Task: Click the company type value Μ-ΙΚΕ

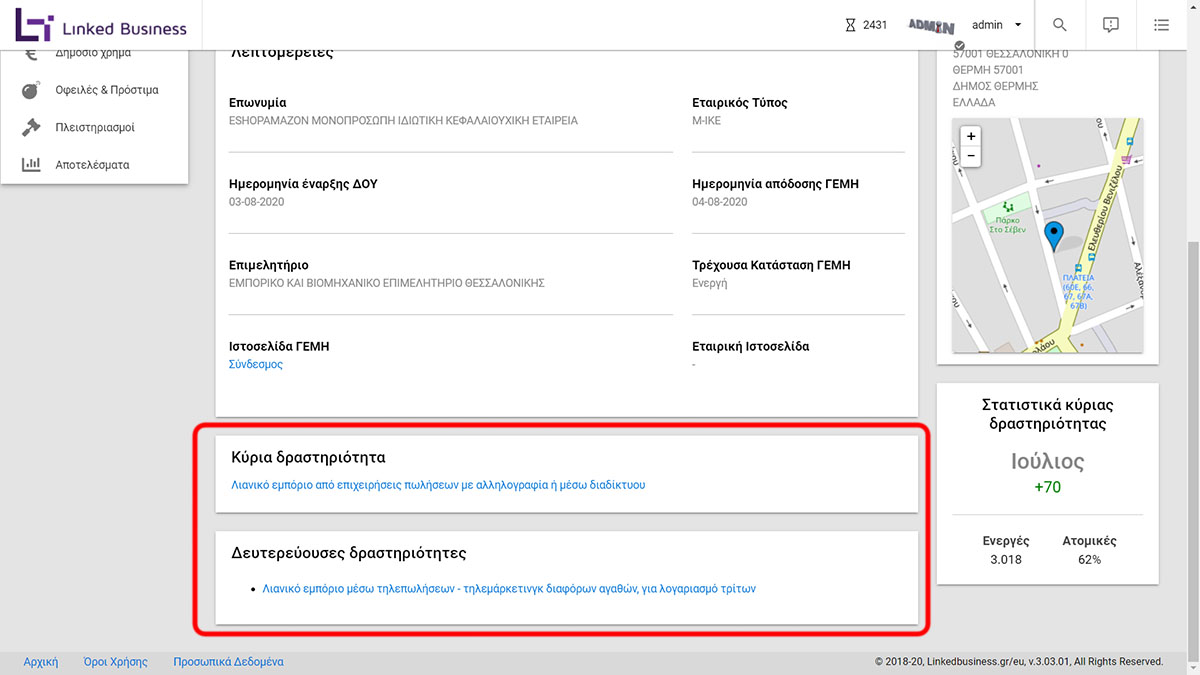Action: coord(706,120)
